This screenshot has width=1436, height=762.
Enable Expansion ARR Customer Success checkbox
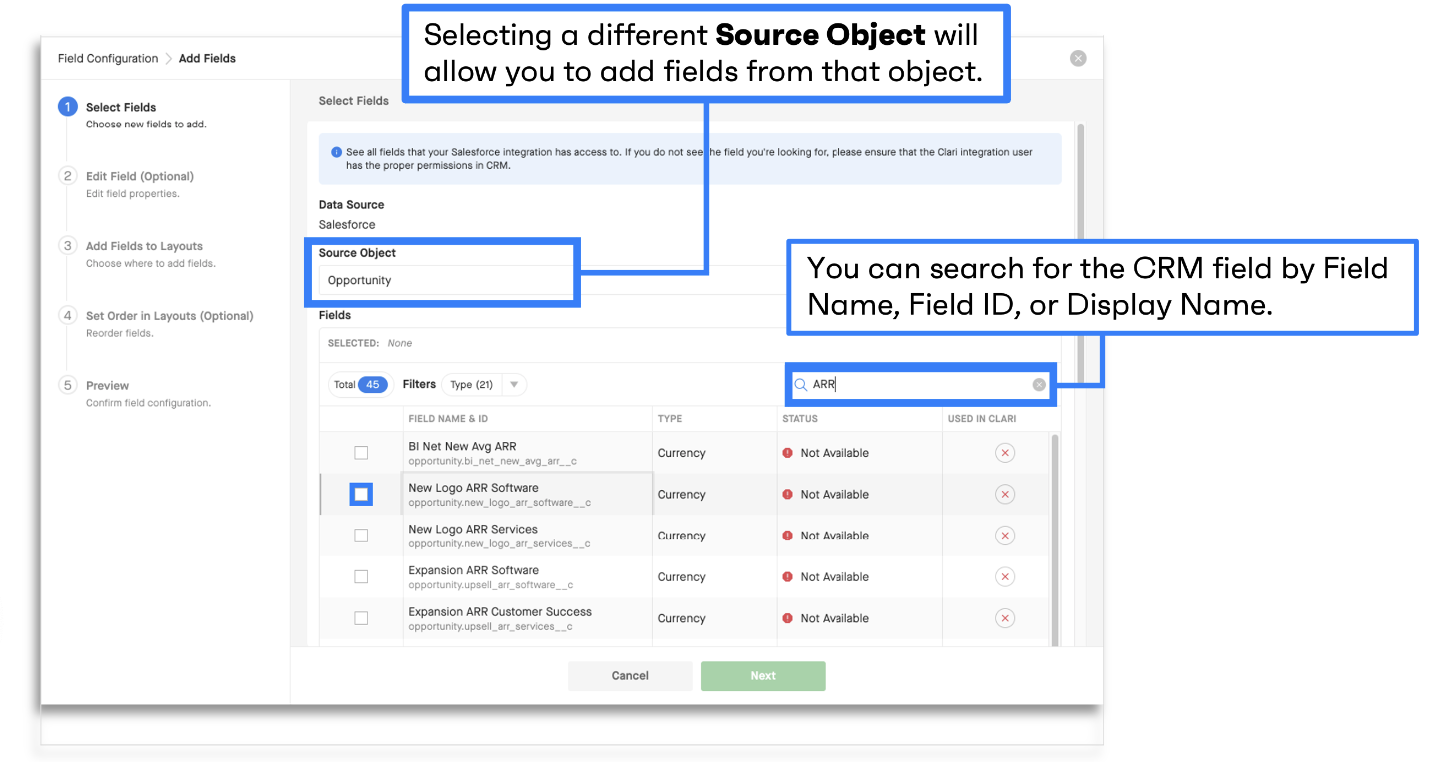click(361, 618)
